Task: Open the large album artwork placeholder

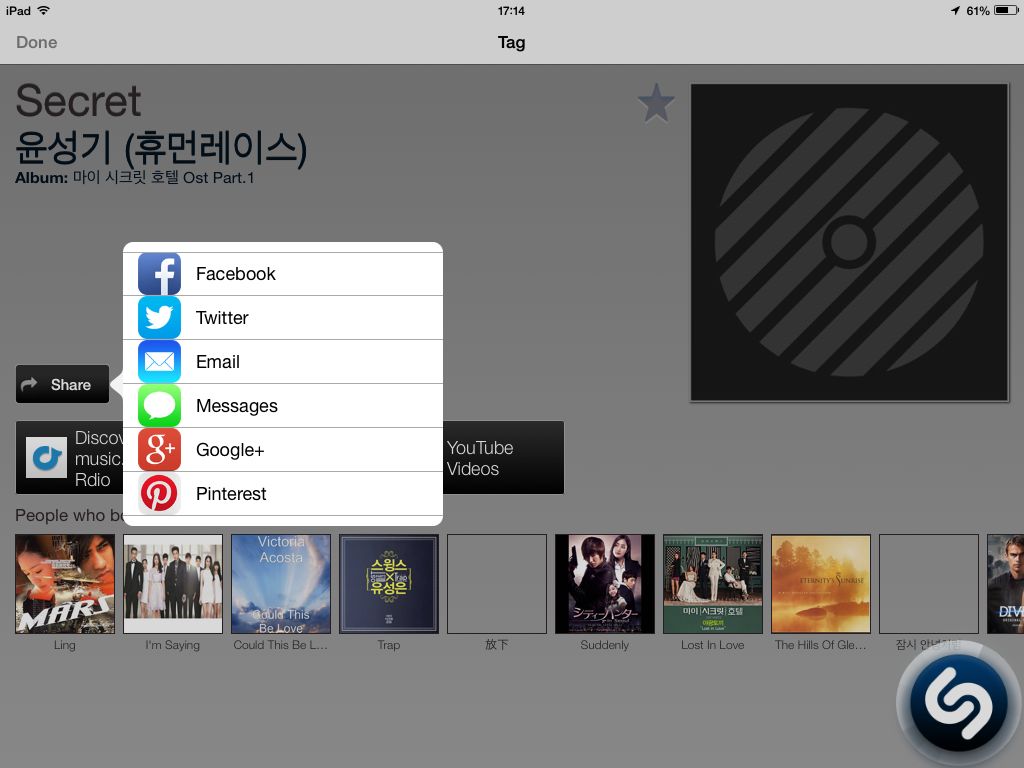Action: click(x=850, y=242)
